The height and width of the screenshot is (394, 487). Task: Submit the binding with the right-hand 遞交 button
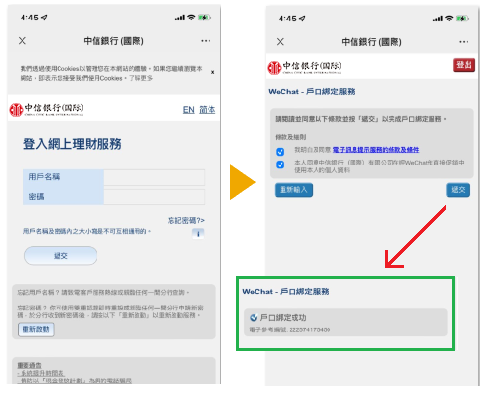[458, 190]
